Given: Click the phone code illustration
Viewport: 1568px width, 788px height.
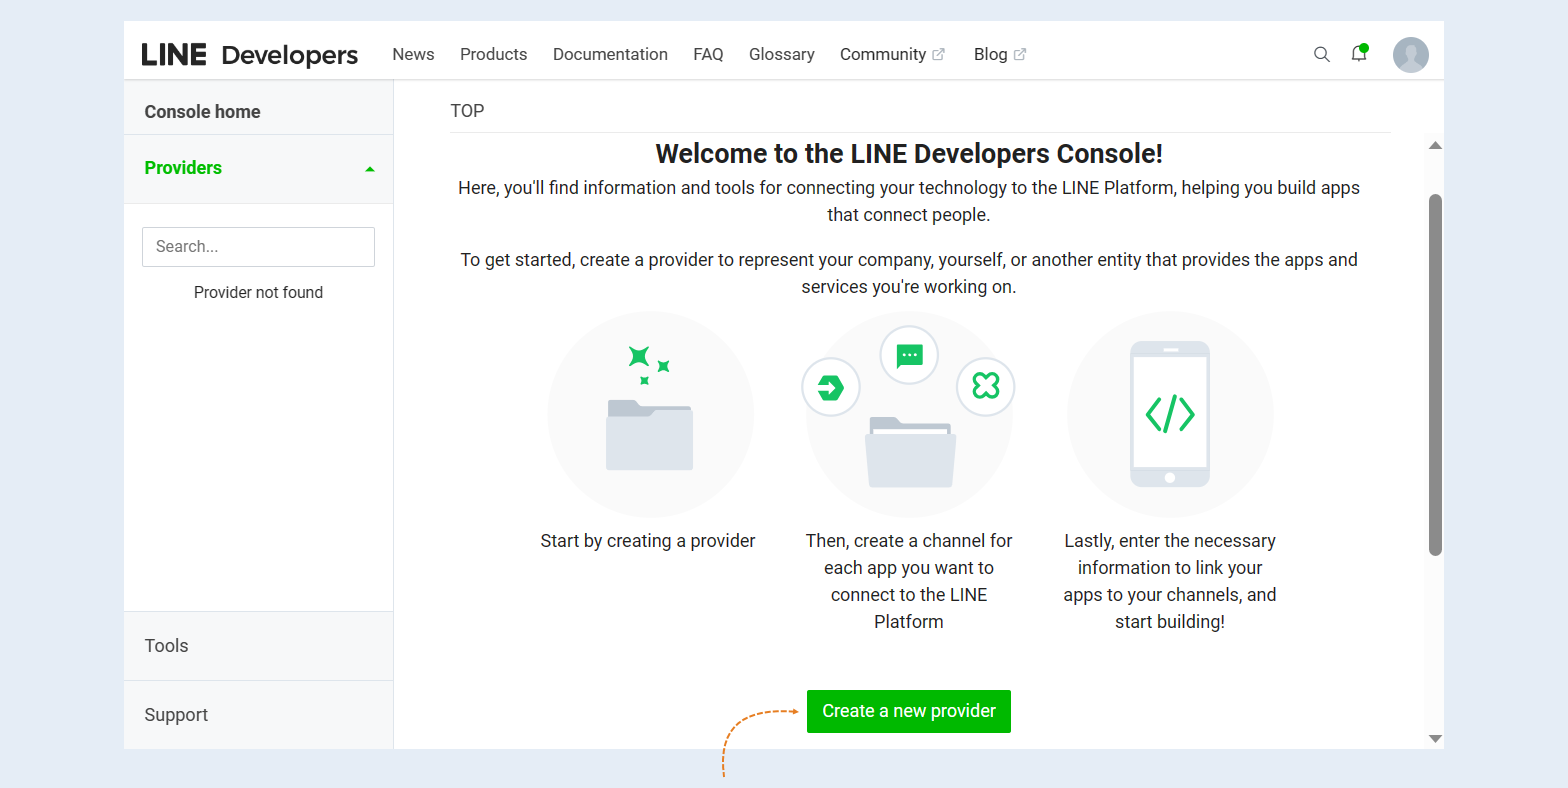Looking at the screenshot, I should pos(1170,414).
